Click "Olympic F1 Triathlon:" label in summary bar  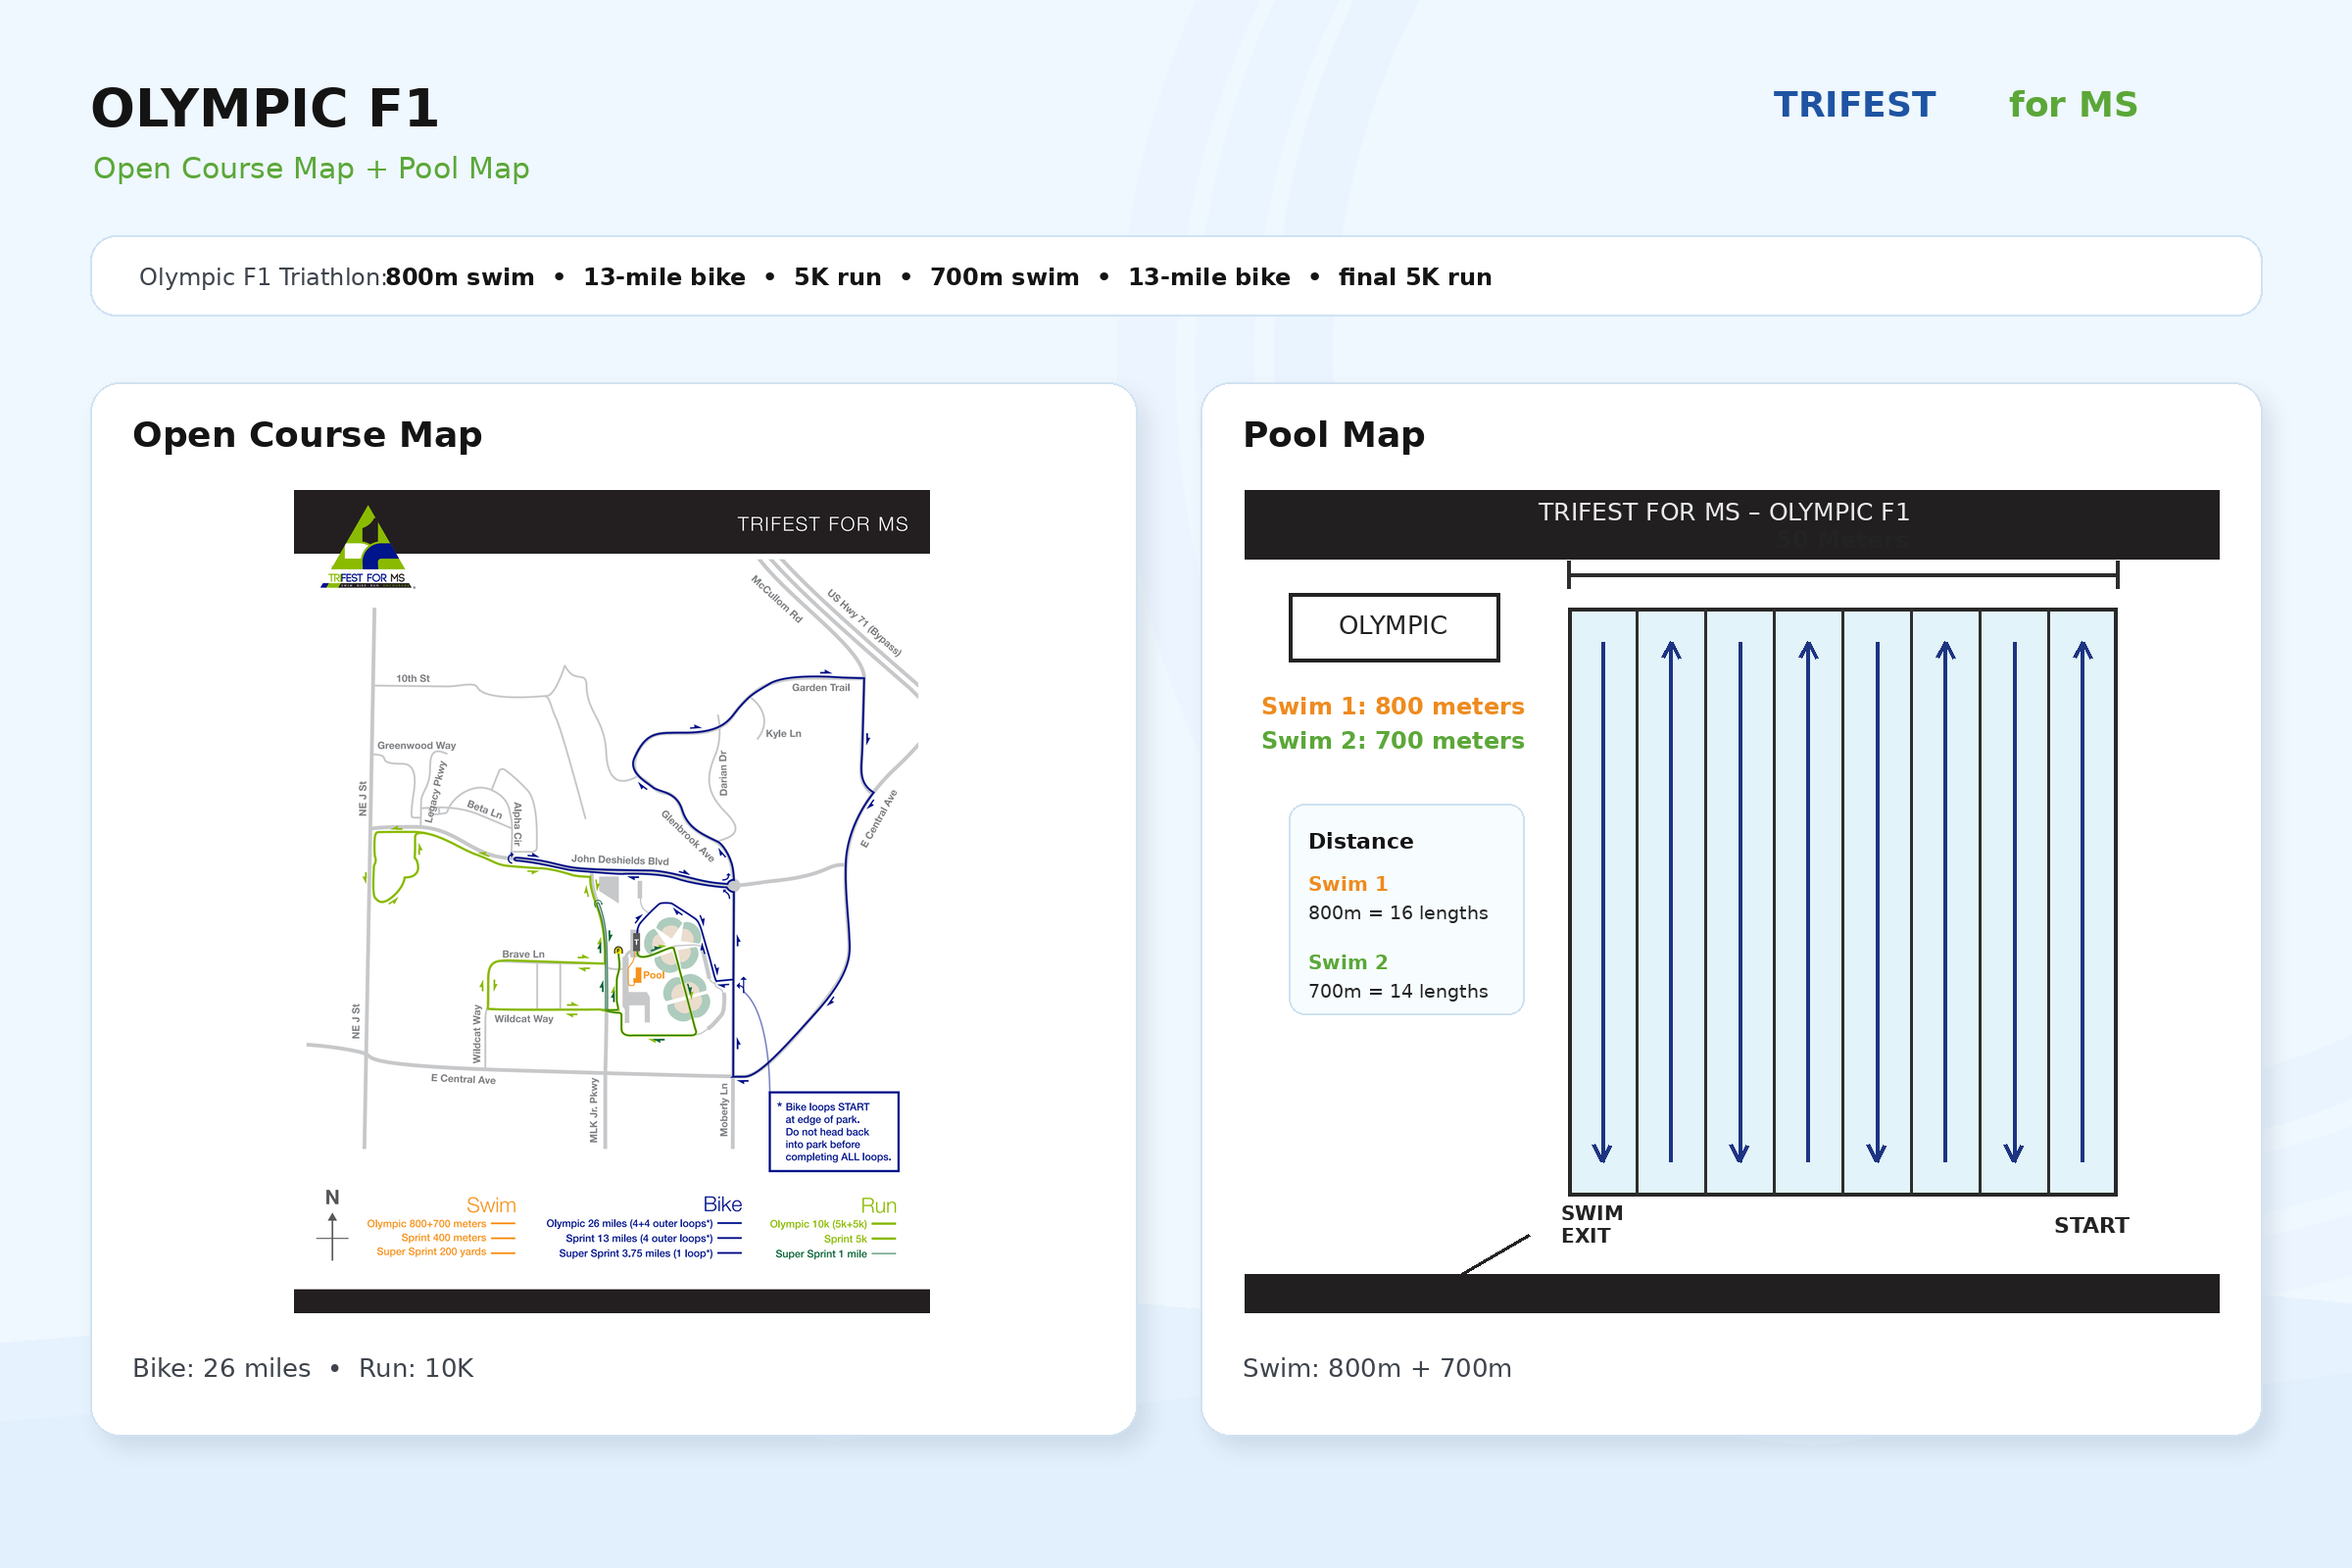tap(263, 277)
